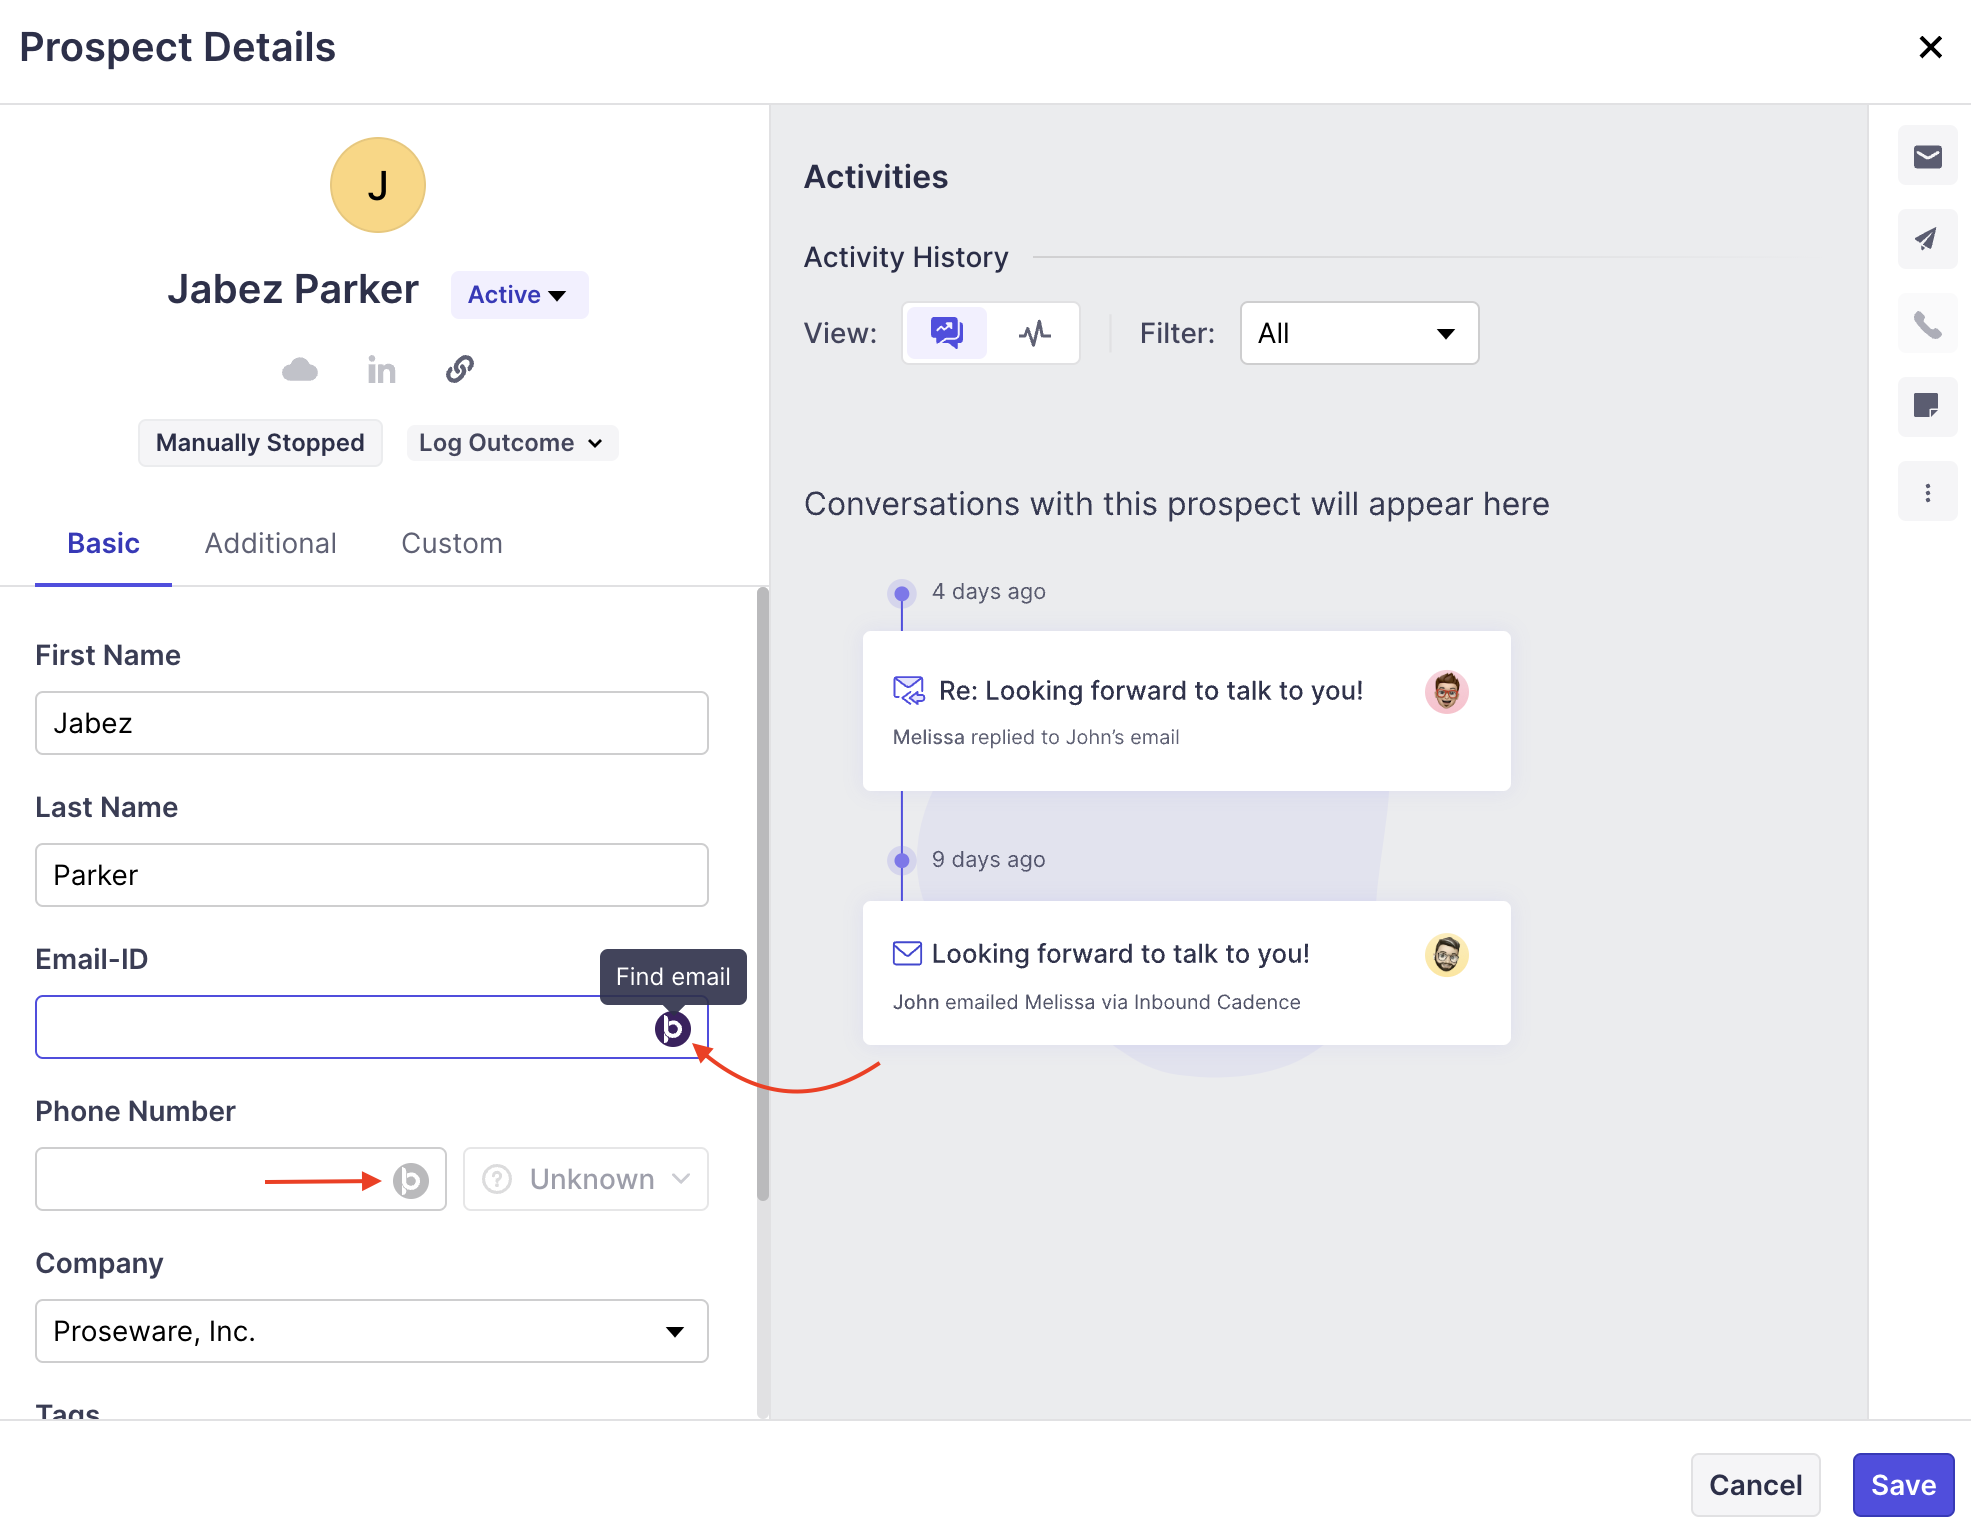The width and height of the screenshot is (1971, 1524).
Task: Open the sticky note icon
Action: (x=1927, y=406)
